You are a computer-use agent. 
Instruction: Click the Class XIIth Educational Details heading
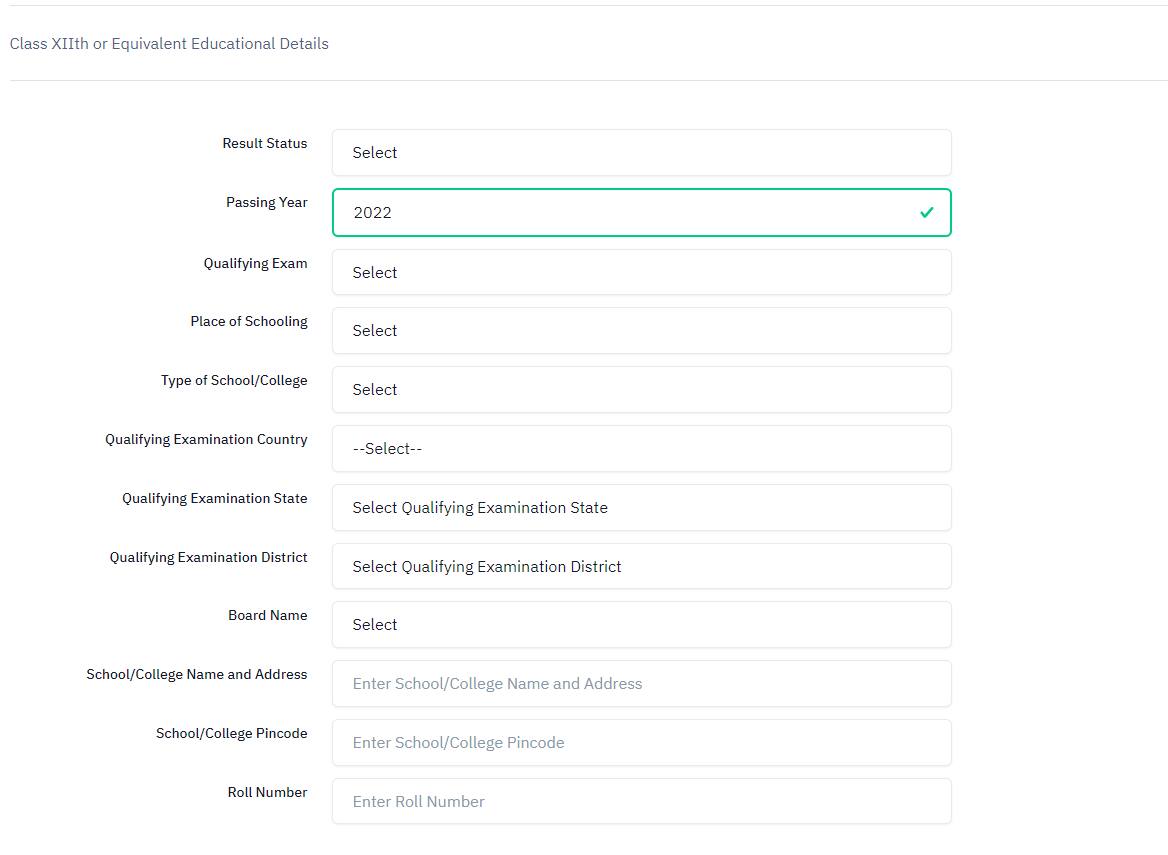click(x=168, y=43)
